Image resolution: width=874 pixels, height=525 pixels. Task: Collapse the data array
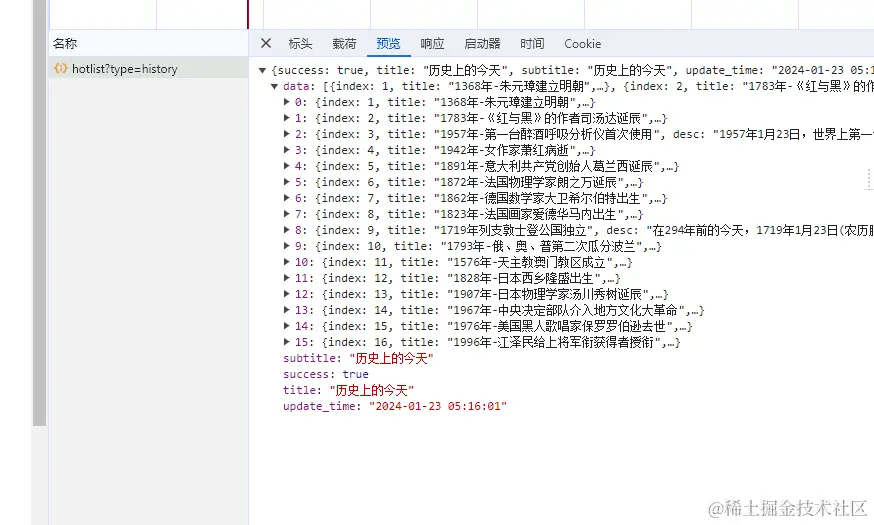[x=274, y=86]
